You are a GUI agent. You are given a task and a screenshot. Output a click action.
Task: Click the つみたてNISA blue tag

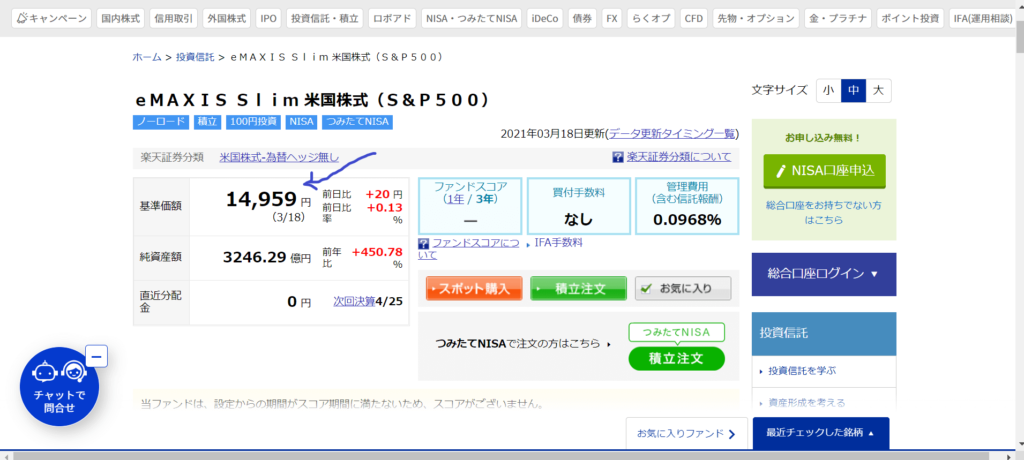[x=357, y=122]
